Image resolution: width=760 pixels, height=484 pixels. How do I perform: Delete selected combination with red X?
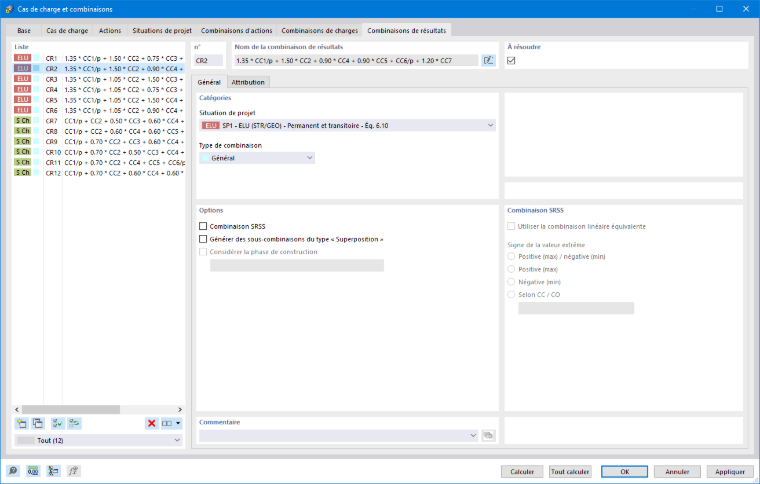click(x=152, y=423)
